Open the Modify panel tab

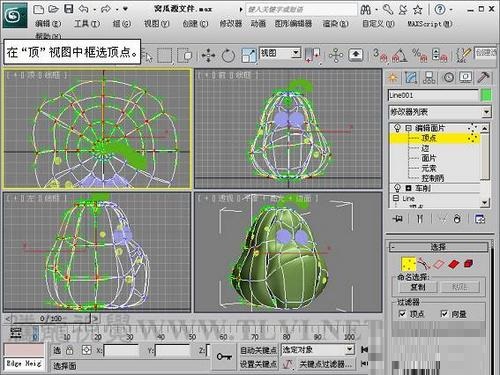click(x=411, y=78)
